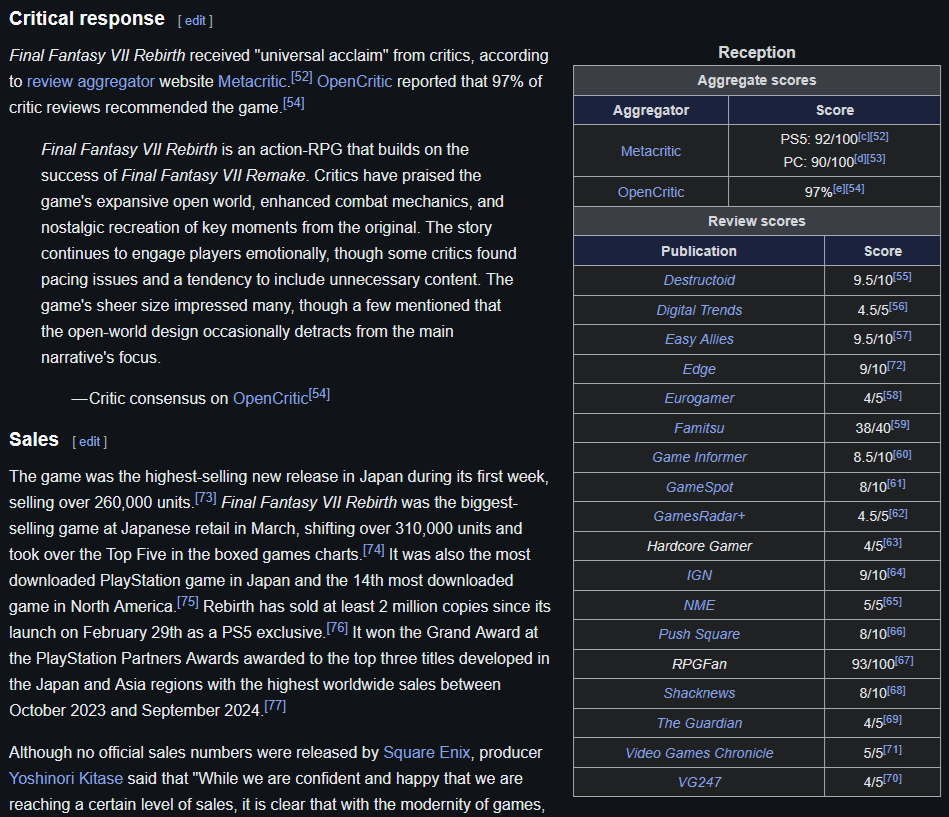Open OpenCritic link in the Aggregator table
The image size is (949, 817).
(x=651, y=192)
